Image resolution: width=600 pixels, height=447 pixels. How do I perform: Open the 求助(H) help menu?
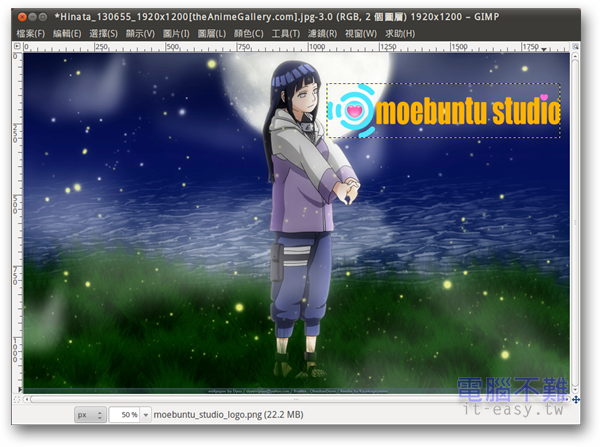(401, 34)
